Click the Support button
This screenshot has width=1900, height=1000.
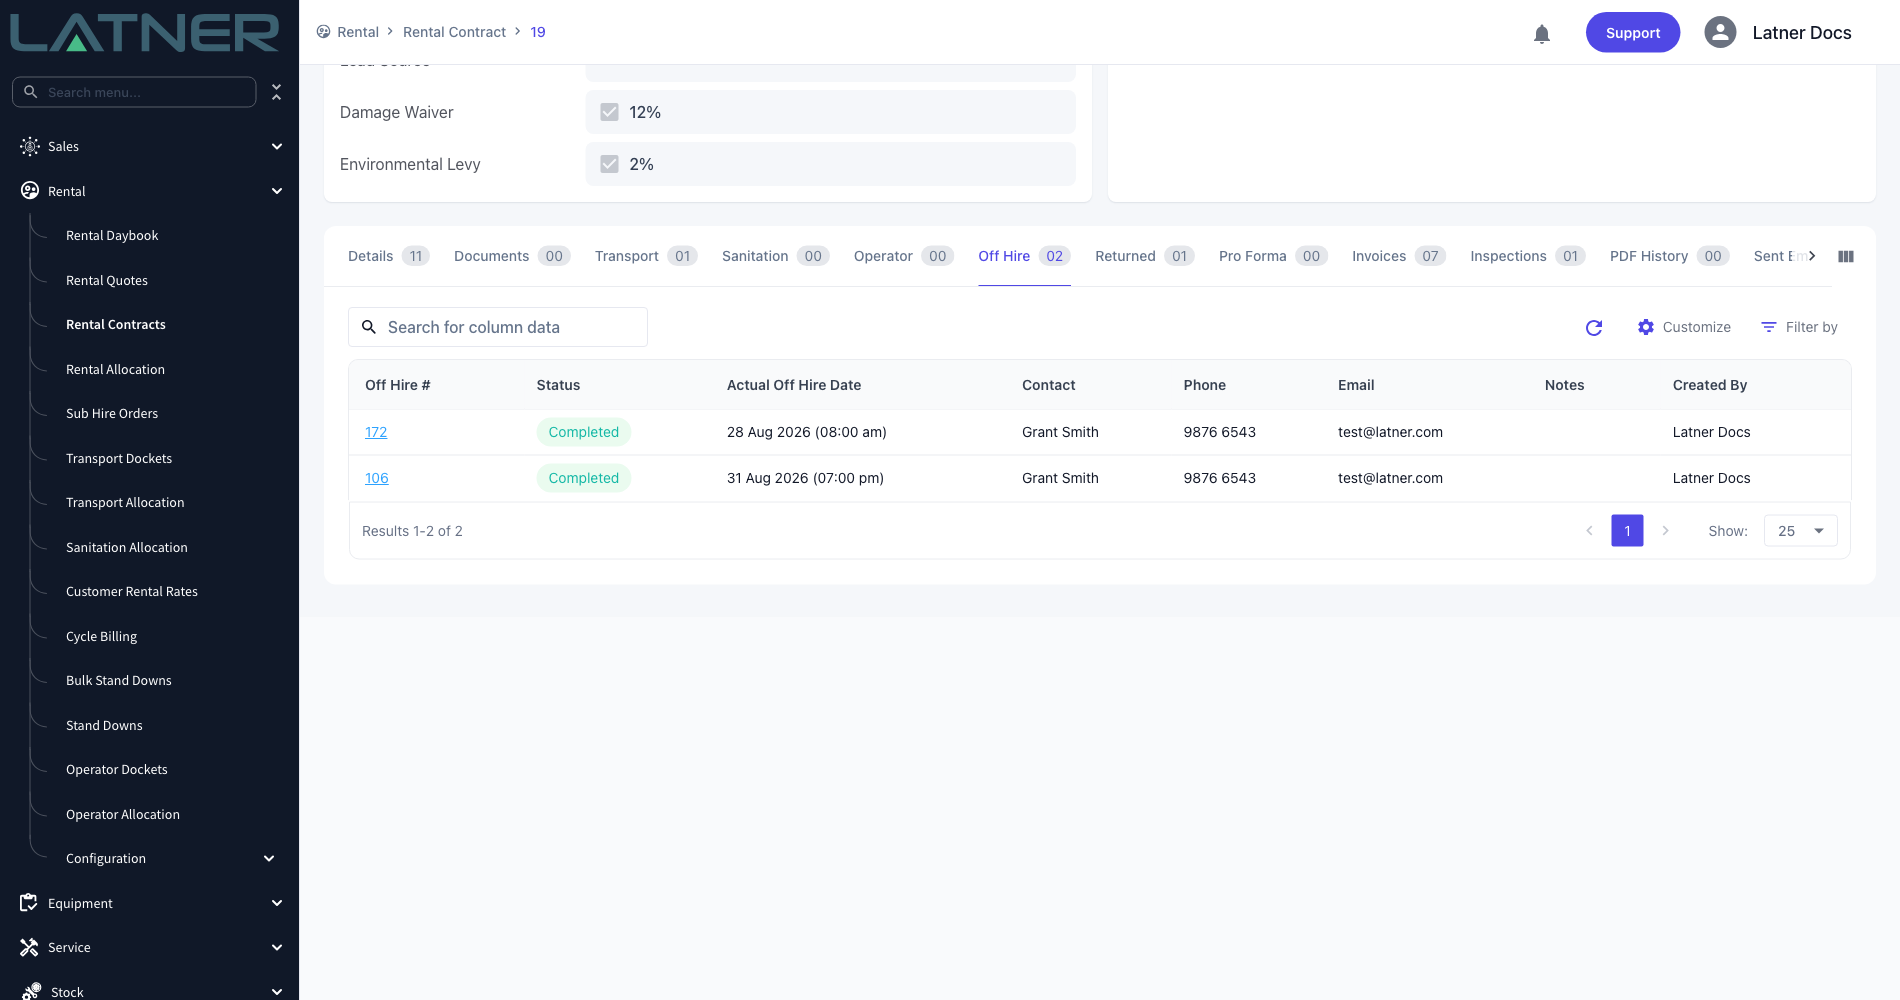click(x=1633, y=33)
